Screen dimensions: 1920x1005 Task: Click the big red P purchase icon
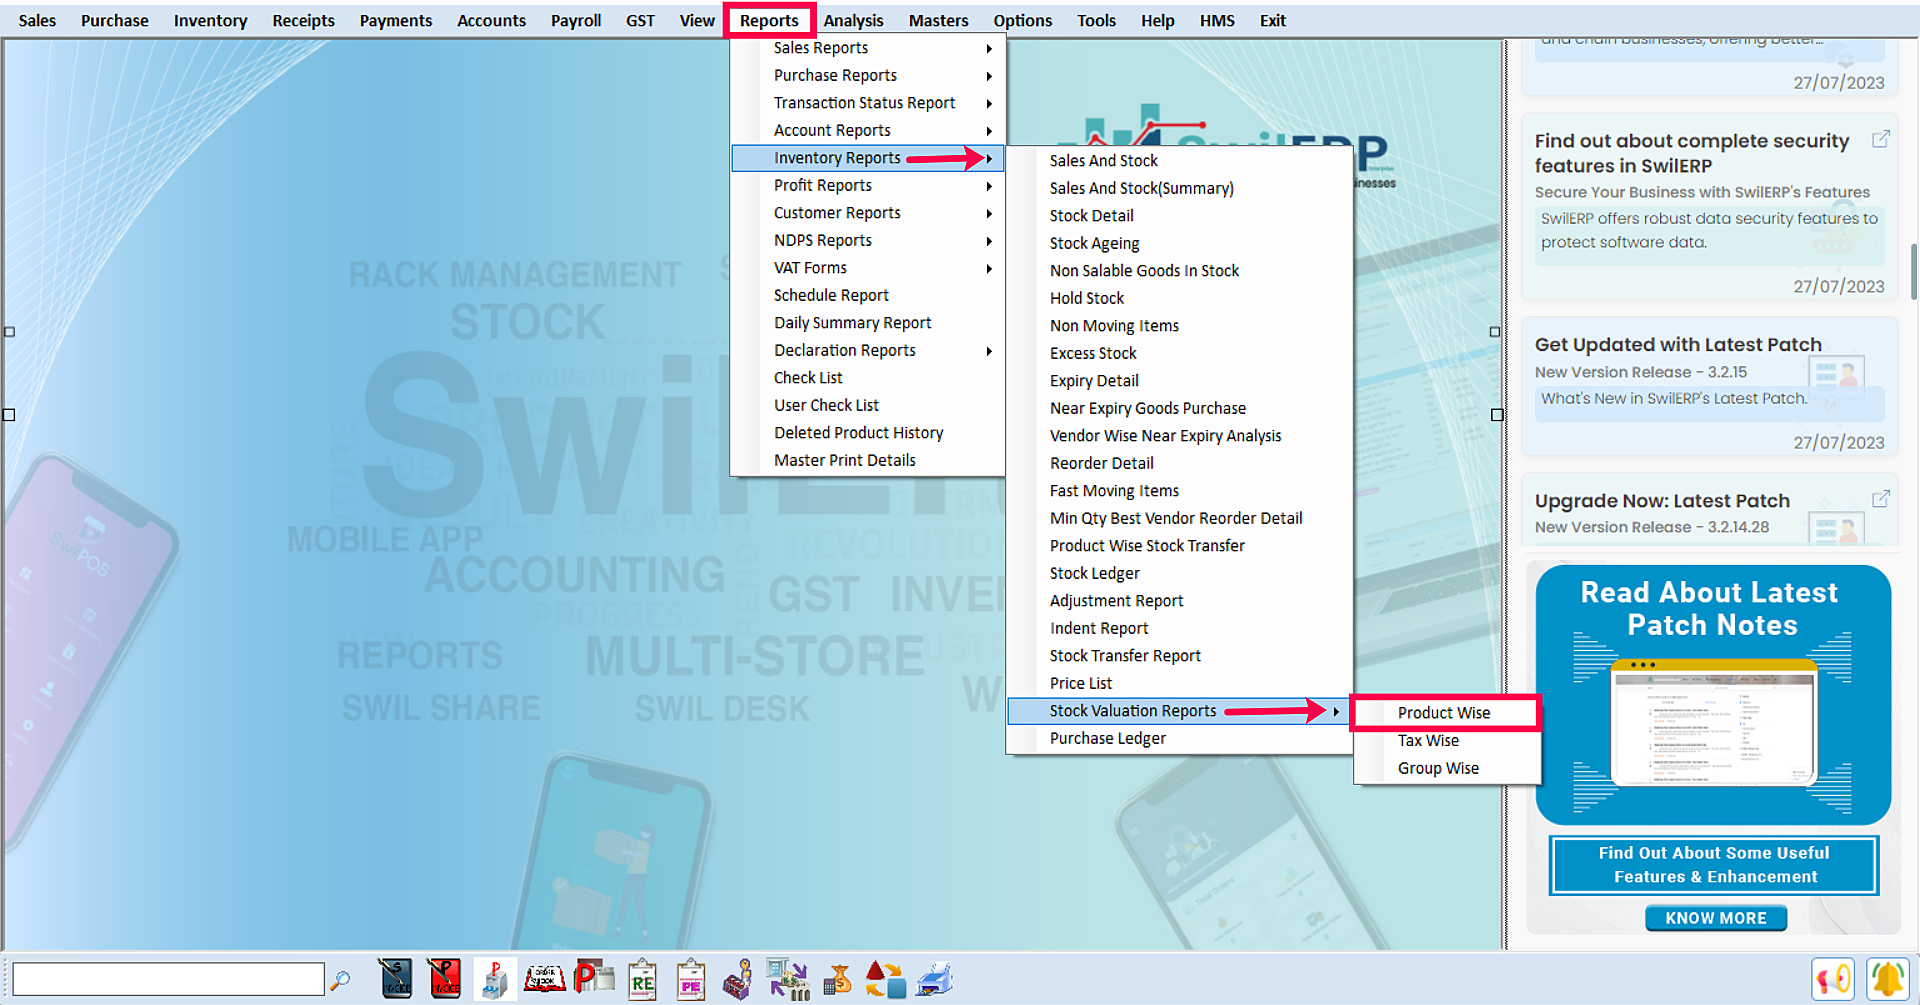point(594,979)
